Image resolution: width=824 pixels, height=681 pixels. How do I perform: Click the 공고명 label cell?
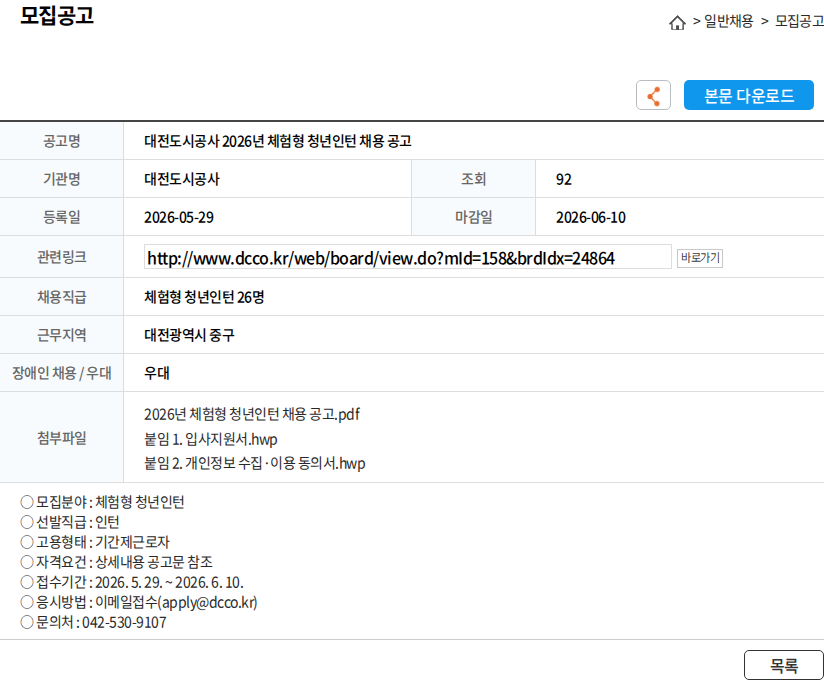coord(61,141)
